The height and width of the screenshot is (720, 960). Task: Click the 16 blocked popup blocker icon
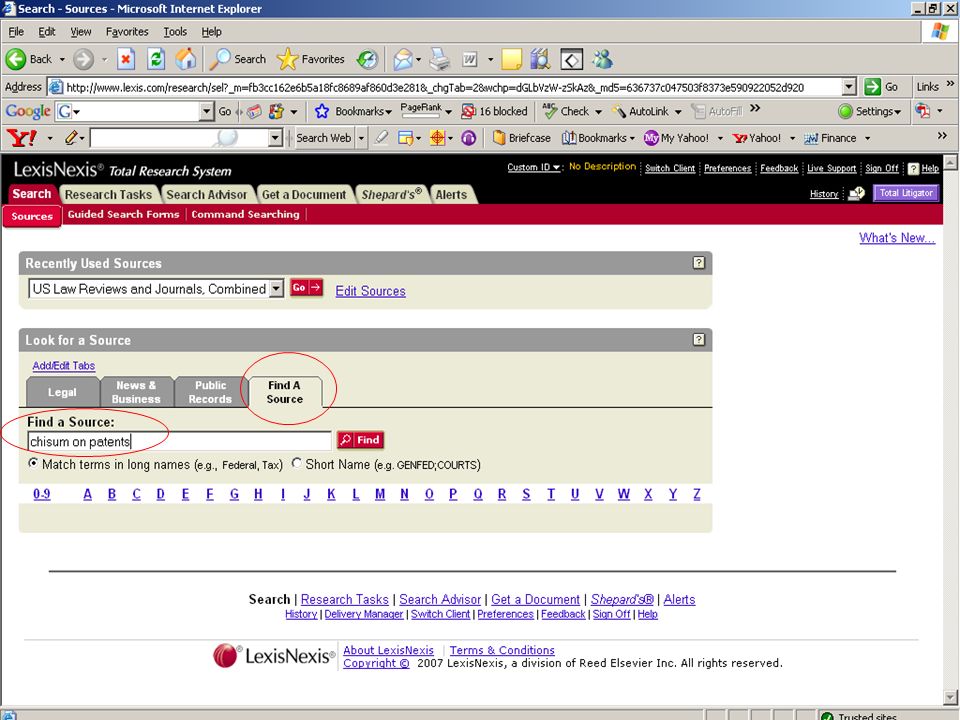pyautogui.click(x=468, y=111)
